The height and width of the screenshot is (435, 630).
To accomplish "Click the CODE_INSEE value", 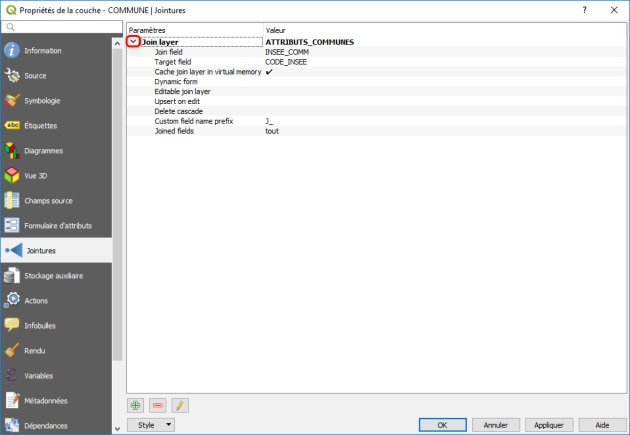I will [x=286, y=62].
